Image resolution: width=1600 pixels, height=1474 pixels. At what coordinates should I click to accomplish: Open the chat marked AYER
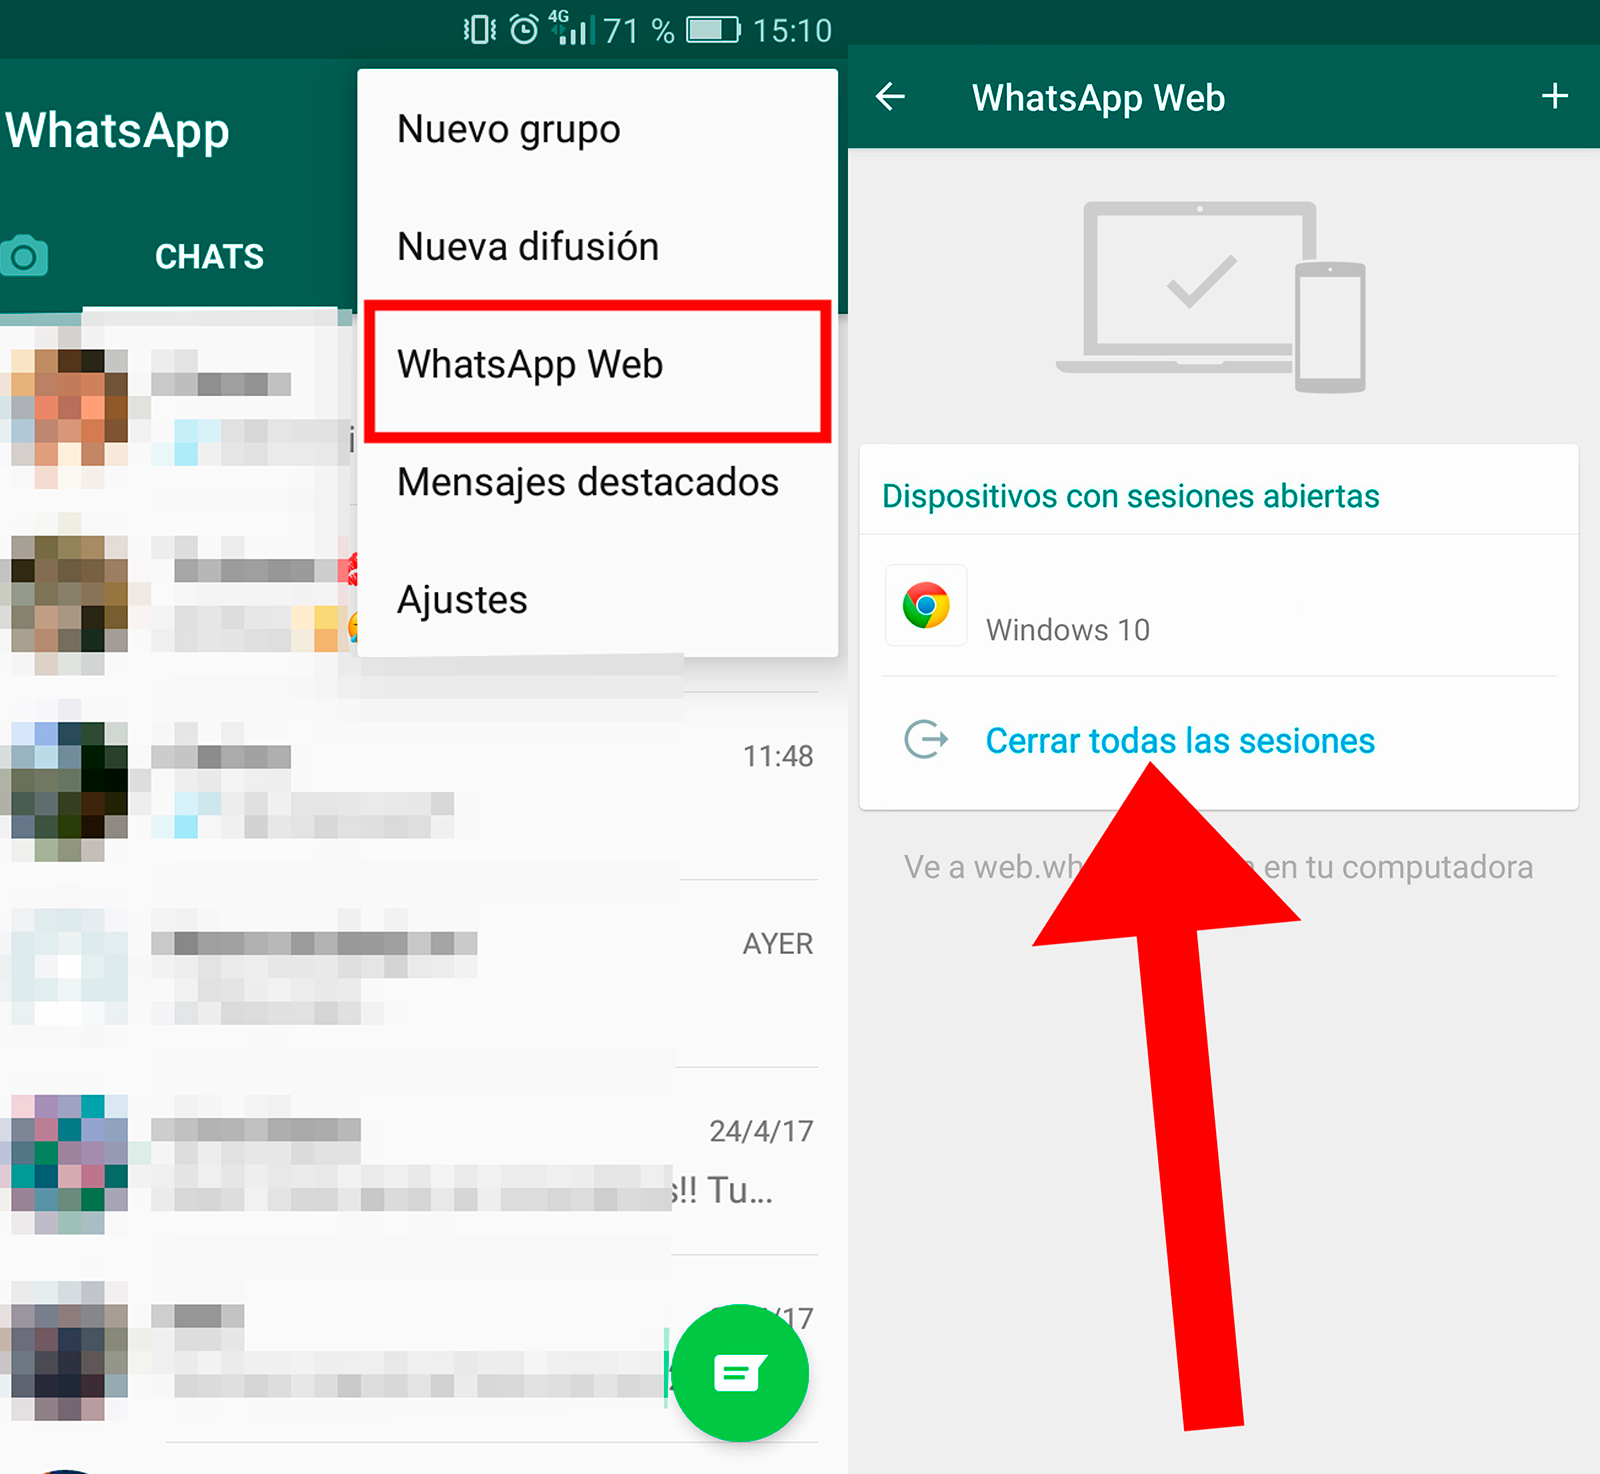pos(410,974)
